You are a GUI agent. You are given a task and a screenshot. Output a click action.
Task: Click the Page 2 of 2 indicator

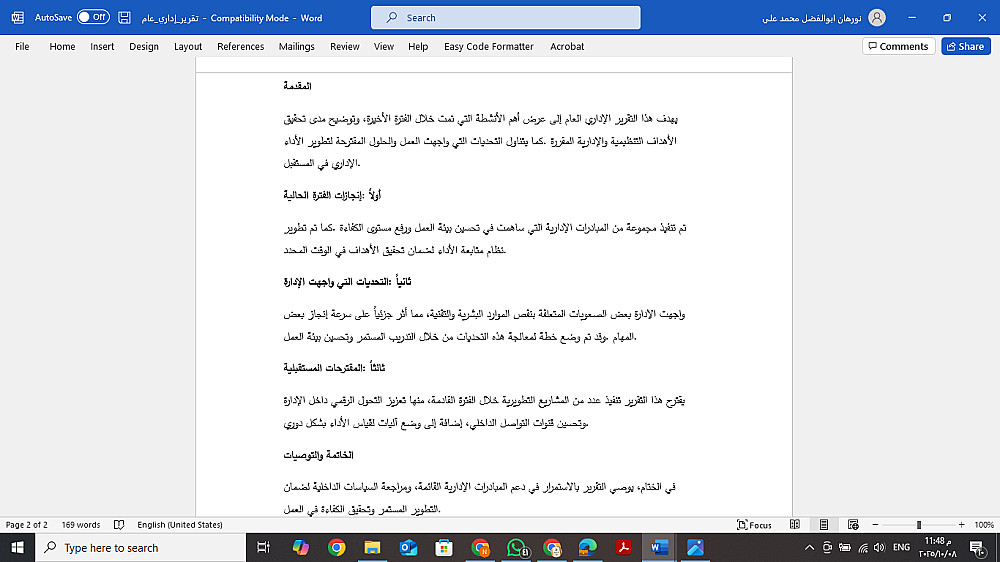click(27, 525)
